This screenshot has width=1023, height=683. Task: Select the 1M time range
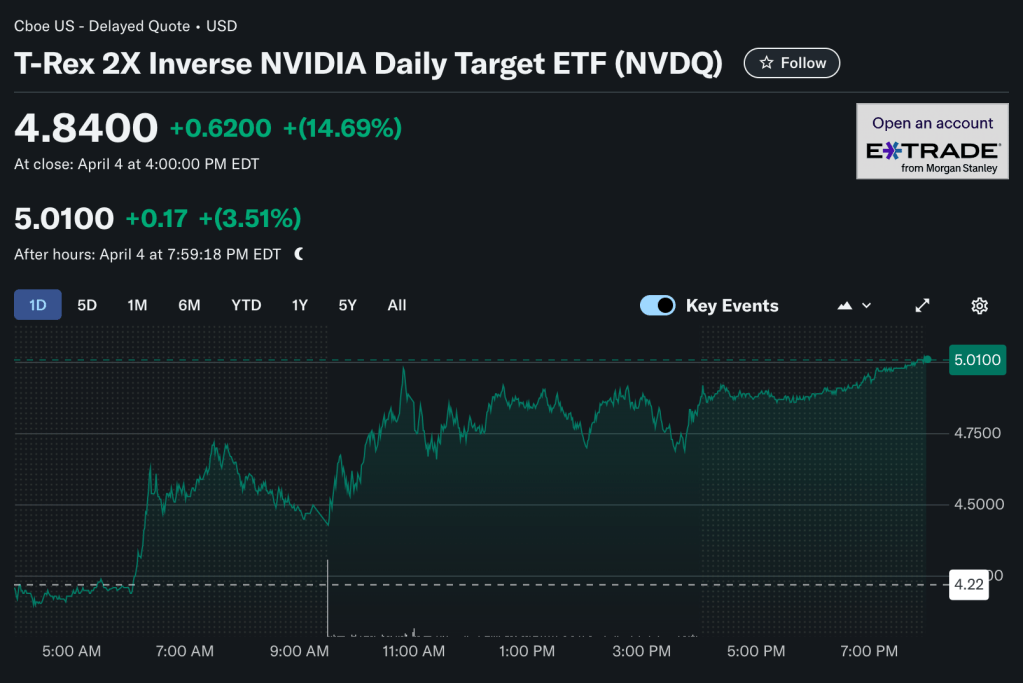pyautogui.click(x=137, y=305)
